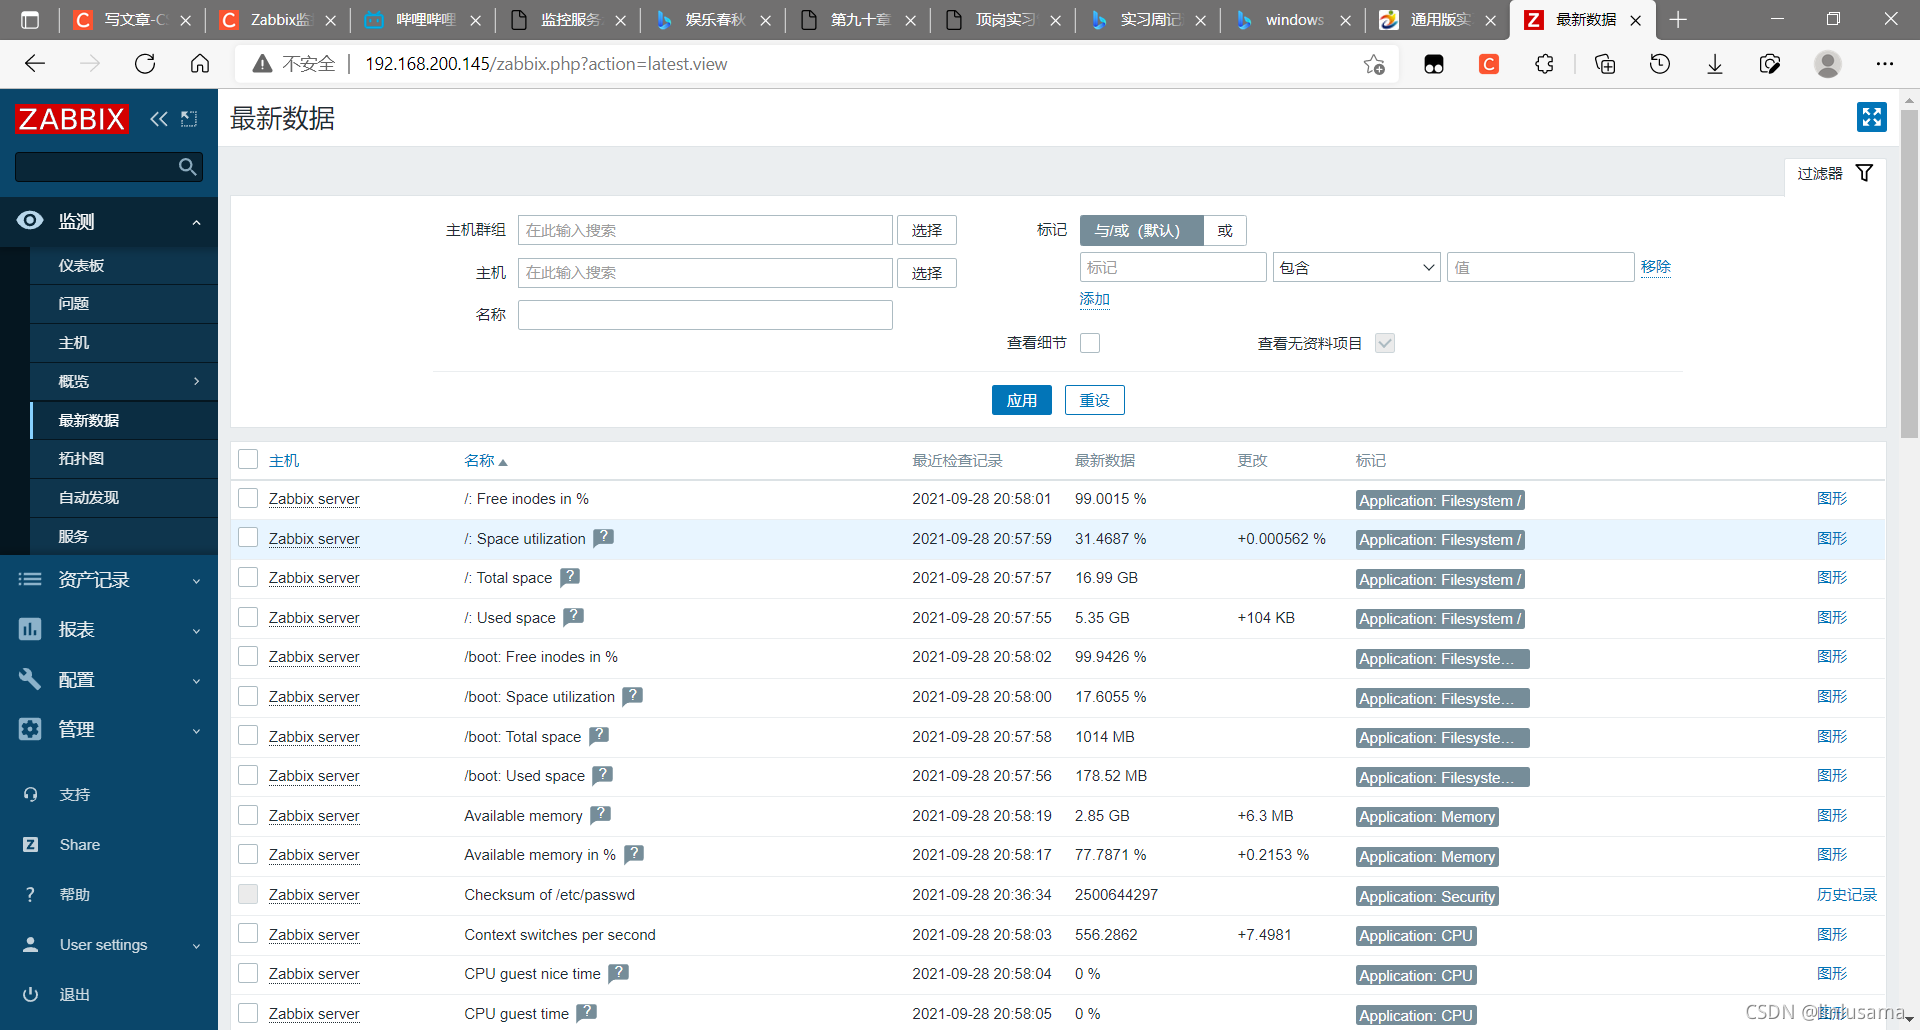Open the 服务 menu item

pos(124,537)
